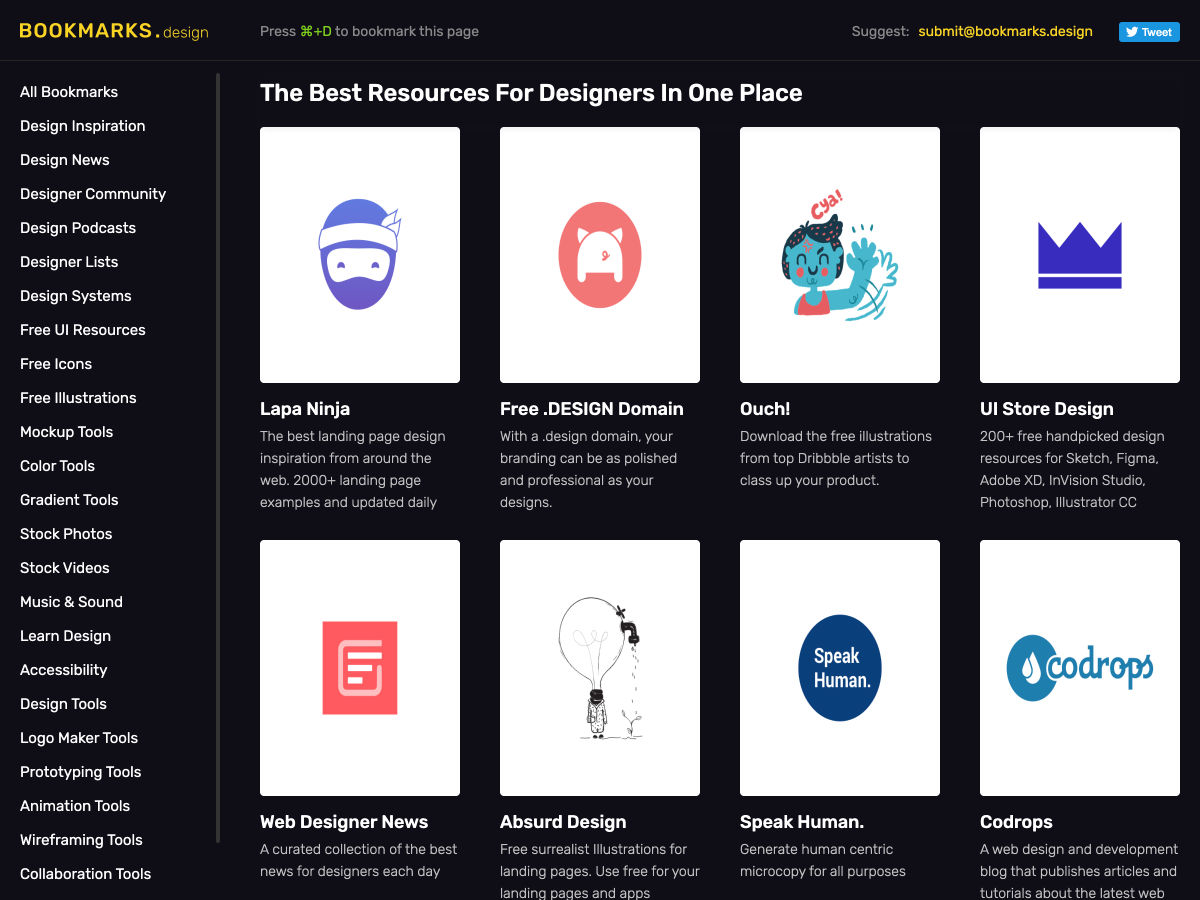Open the Accessibility category
Screen dimensions: 1200x900
pyautogui.click(x=63, y=670)
